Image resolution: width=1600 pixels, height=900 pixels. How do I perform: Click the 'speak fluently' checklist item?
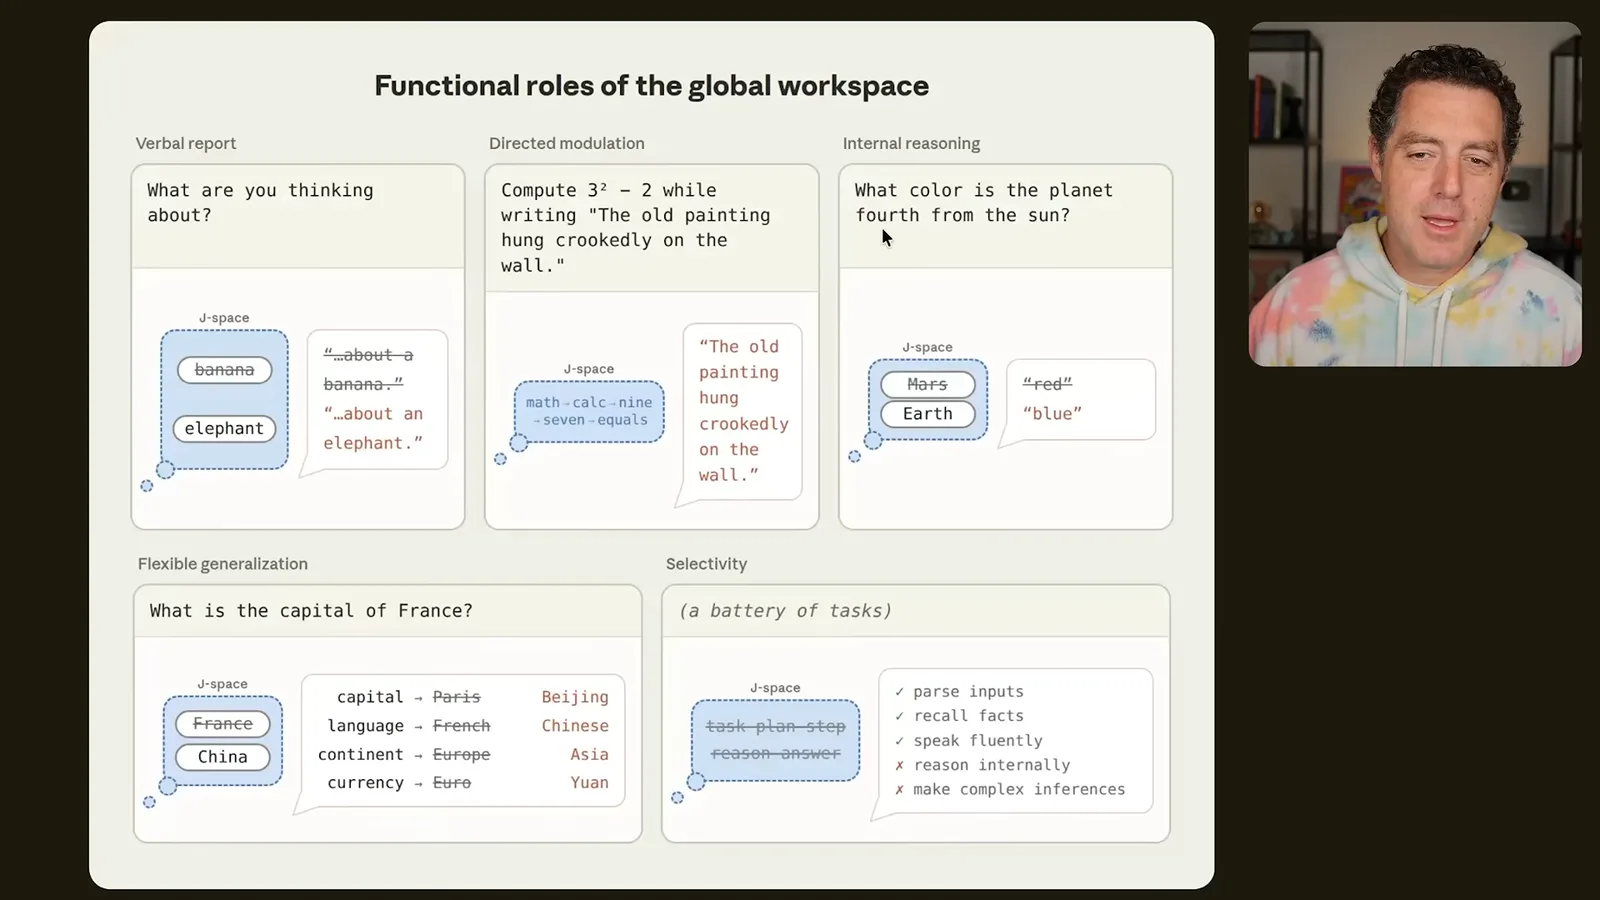(978, 741)
